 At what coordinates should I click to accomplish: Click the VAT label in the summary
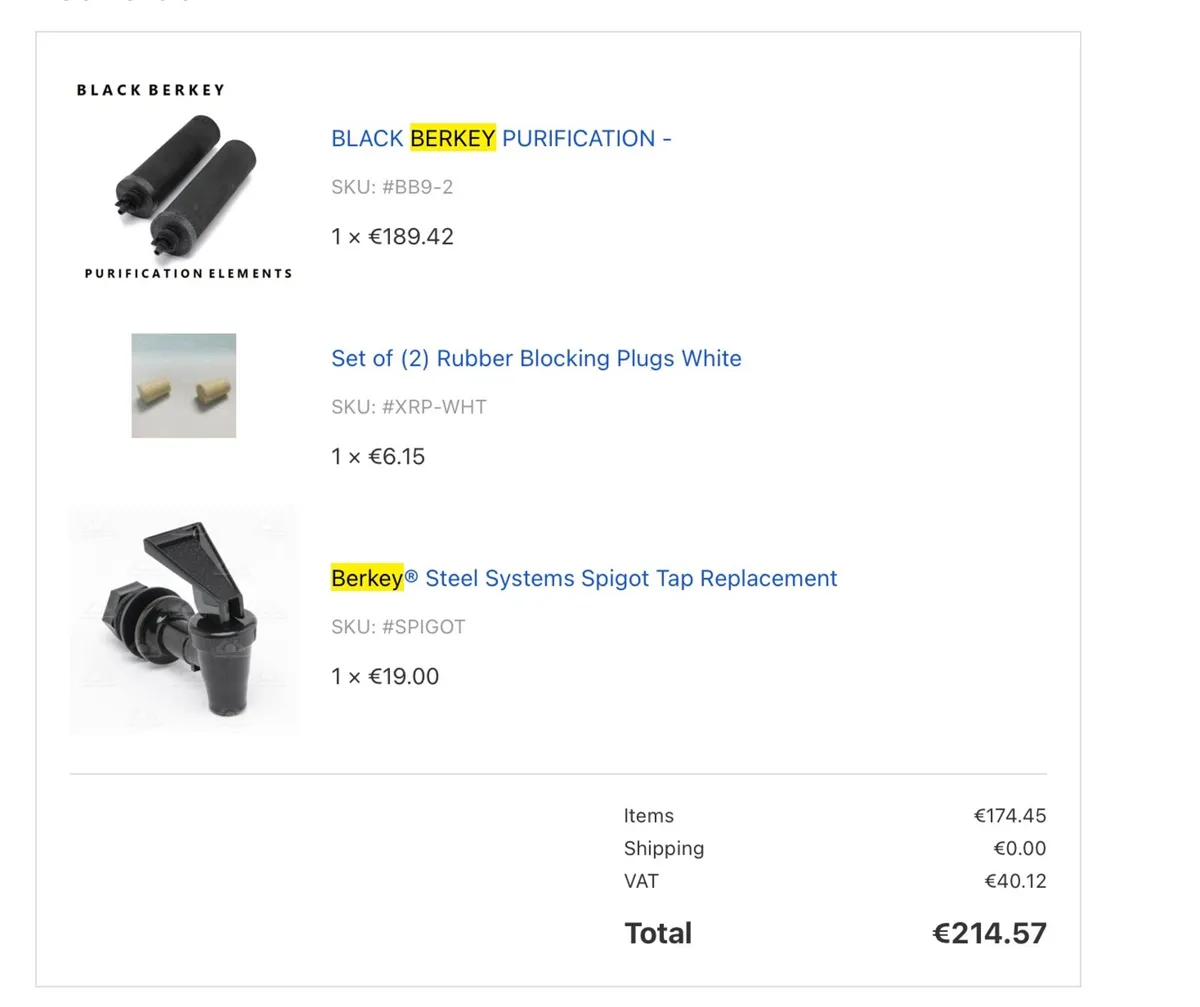click(641, 881)
